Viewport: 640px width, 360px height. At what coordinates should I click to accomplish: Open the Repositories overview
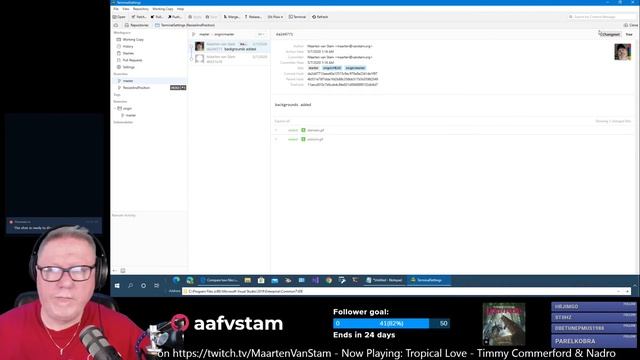point(137,25)
